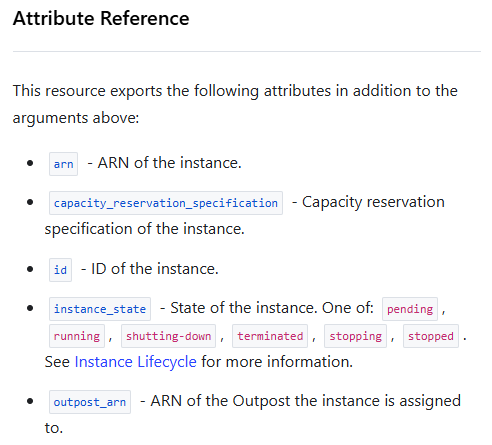Select the stopping state value
The height and width of the screenshot is (445, 492).
[x=355, y=336]
